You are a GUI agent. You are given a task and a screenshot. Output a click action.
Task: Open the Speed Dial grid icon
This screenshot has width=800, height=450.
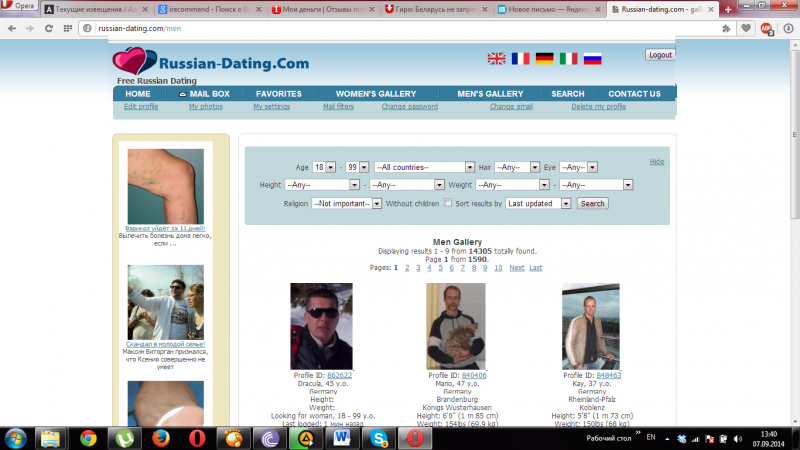click(67, 29)
